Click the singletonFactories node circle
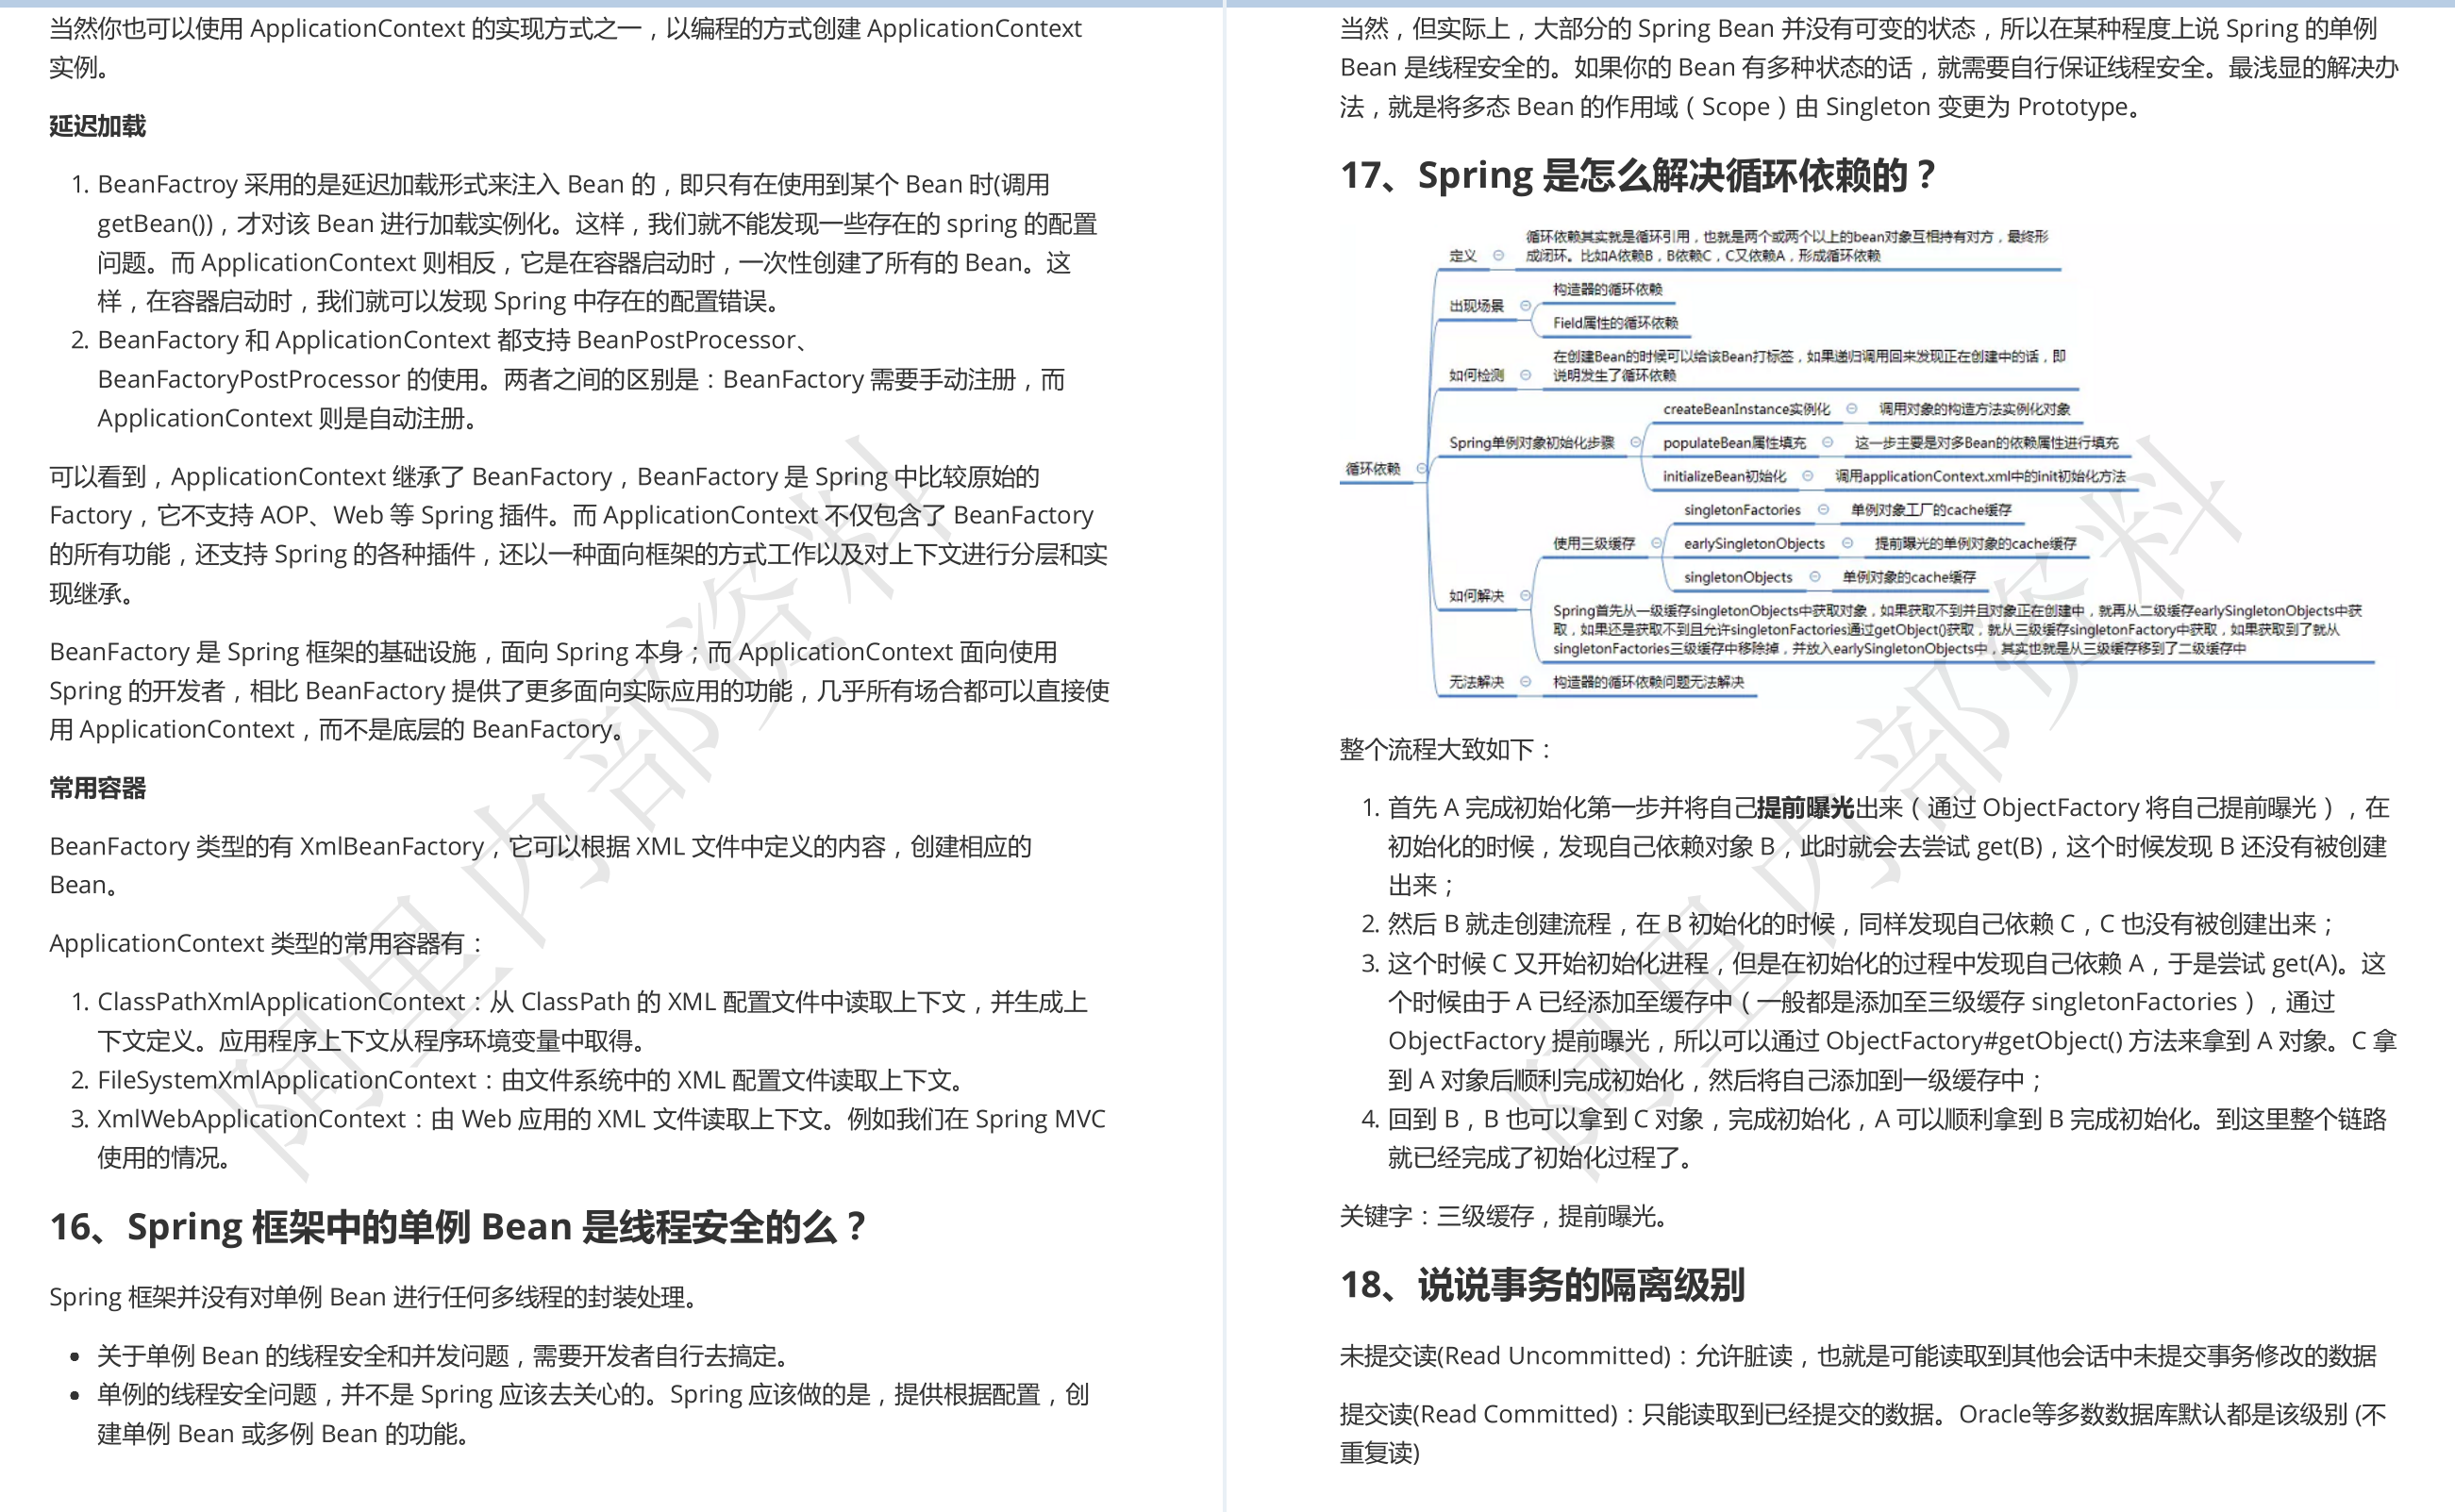The image size is (2455, 1512). pos(1823,510)
